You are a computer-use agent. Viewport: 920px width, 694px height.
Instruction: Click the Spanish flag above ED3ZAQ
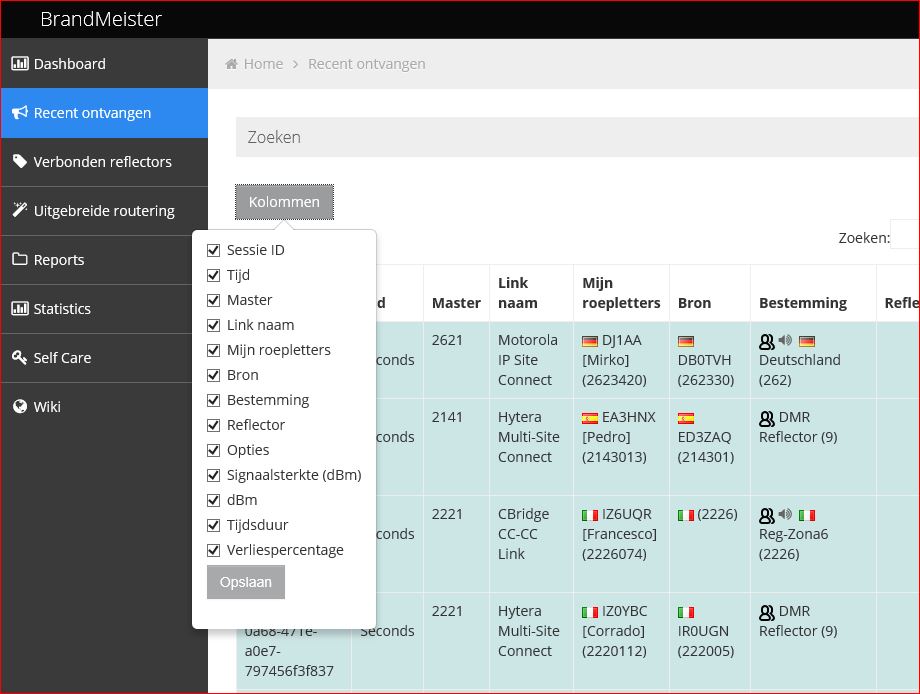pos(685,418)
